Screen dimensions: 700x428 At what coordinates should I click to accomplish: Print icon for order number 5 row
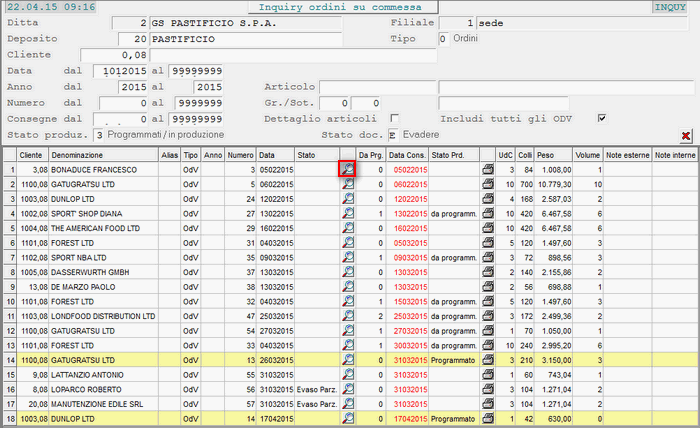[488, 184]
